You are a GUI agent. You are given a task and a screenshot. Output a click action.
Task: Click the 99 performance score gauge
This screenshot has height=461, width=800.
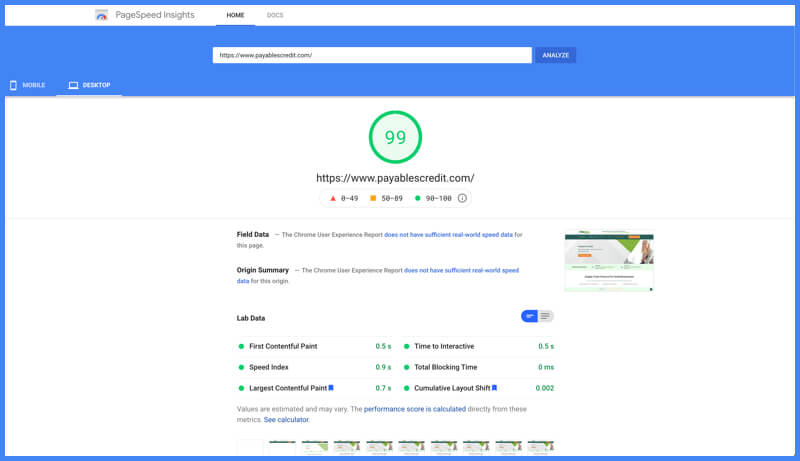(395, 137)
